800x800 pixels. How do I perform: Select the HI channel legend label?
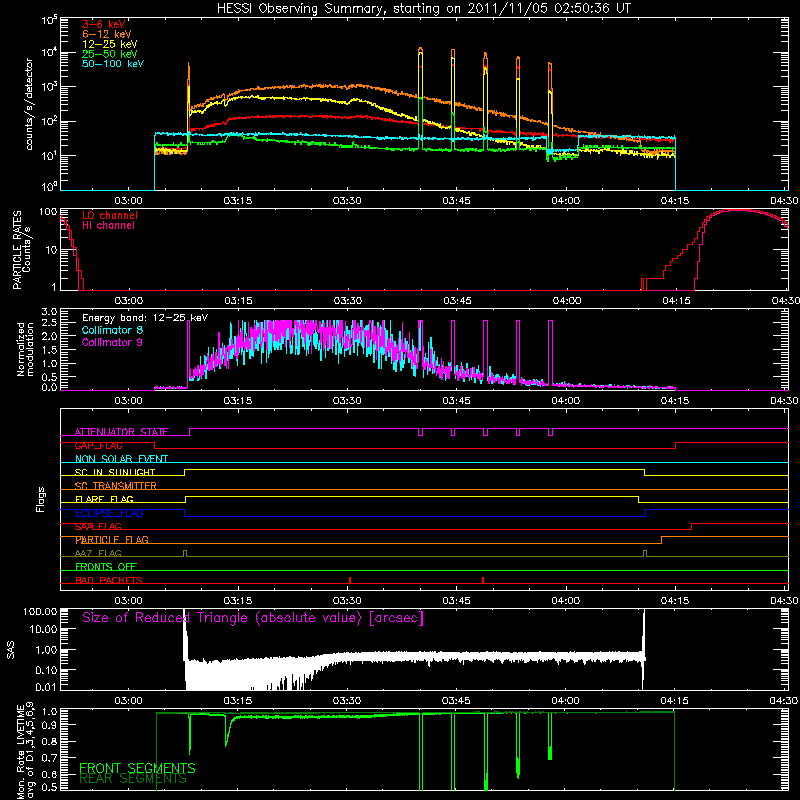click(x=108, y=226)
